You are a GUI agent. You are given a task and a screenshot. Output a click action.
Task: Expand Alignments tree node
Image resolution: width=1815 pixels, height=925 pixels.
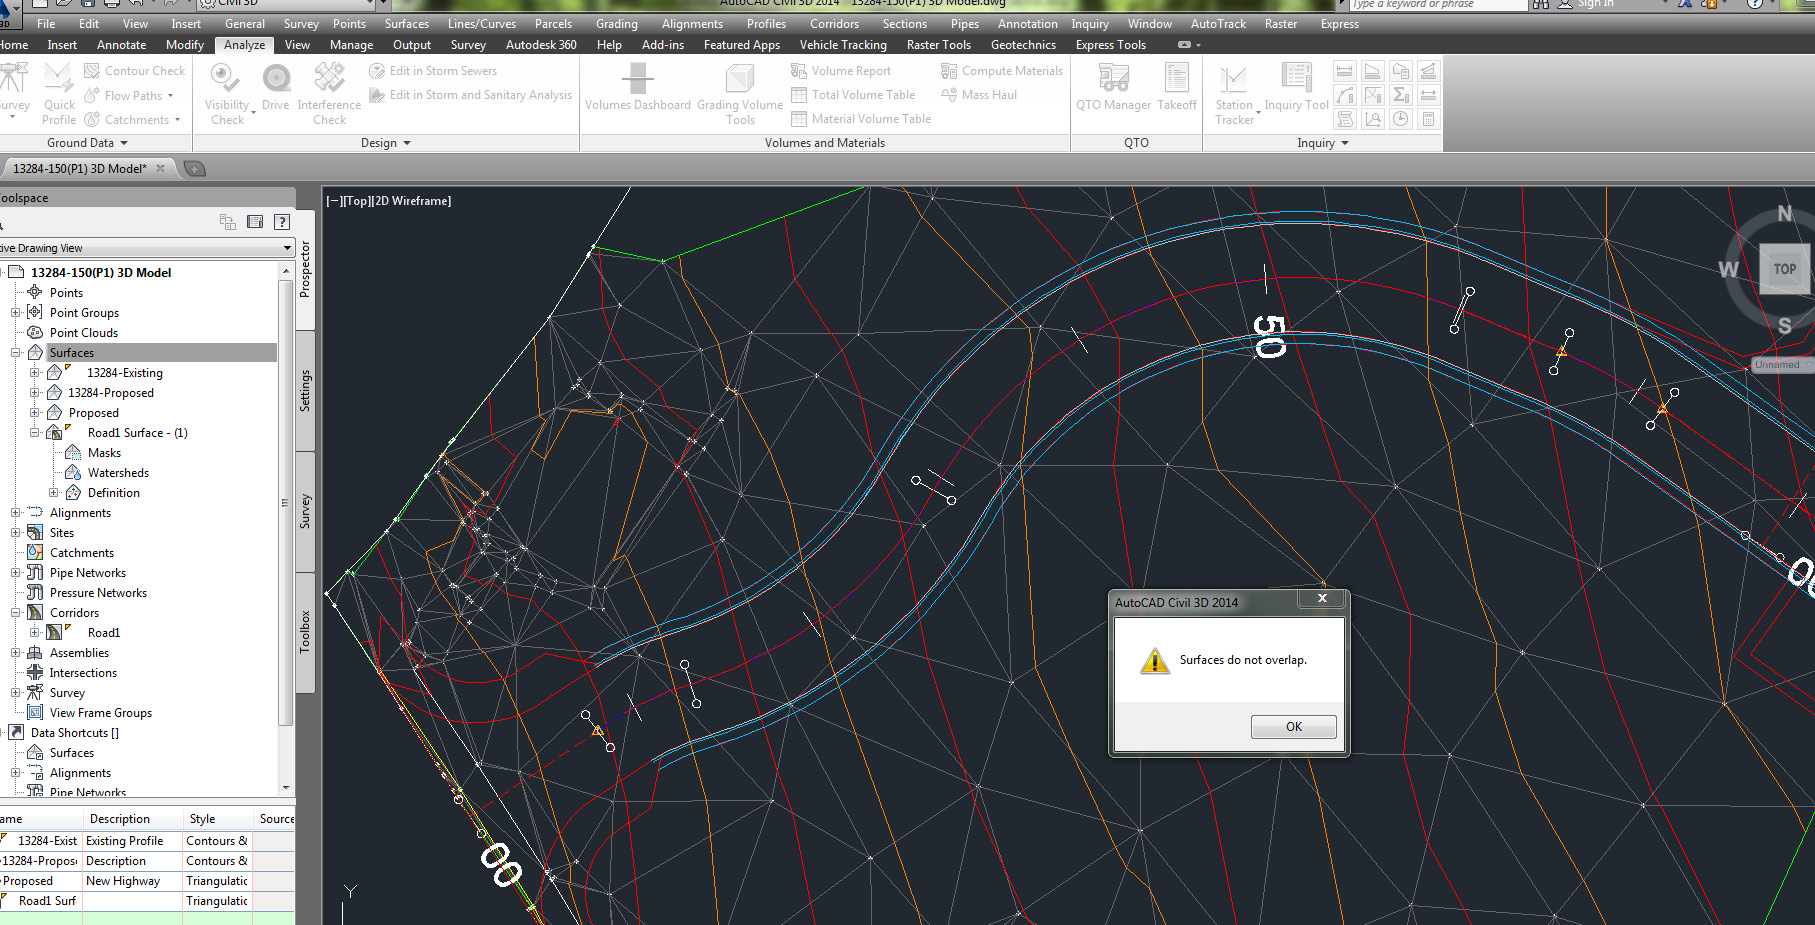(15, 513)
